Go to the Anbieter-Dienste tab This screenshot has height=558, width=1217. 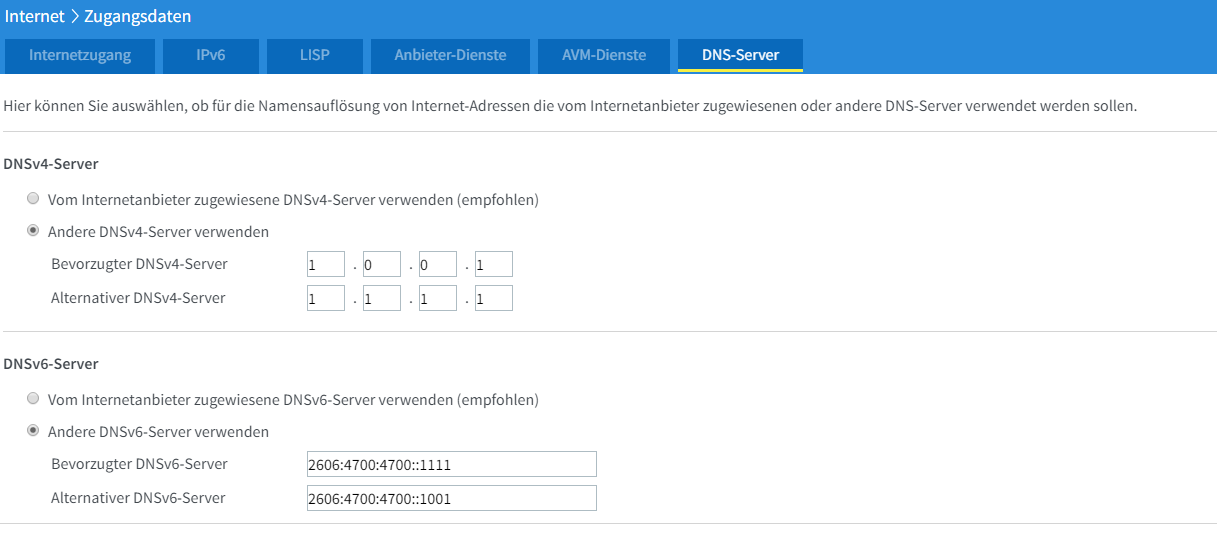click(450, 56)
